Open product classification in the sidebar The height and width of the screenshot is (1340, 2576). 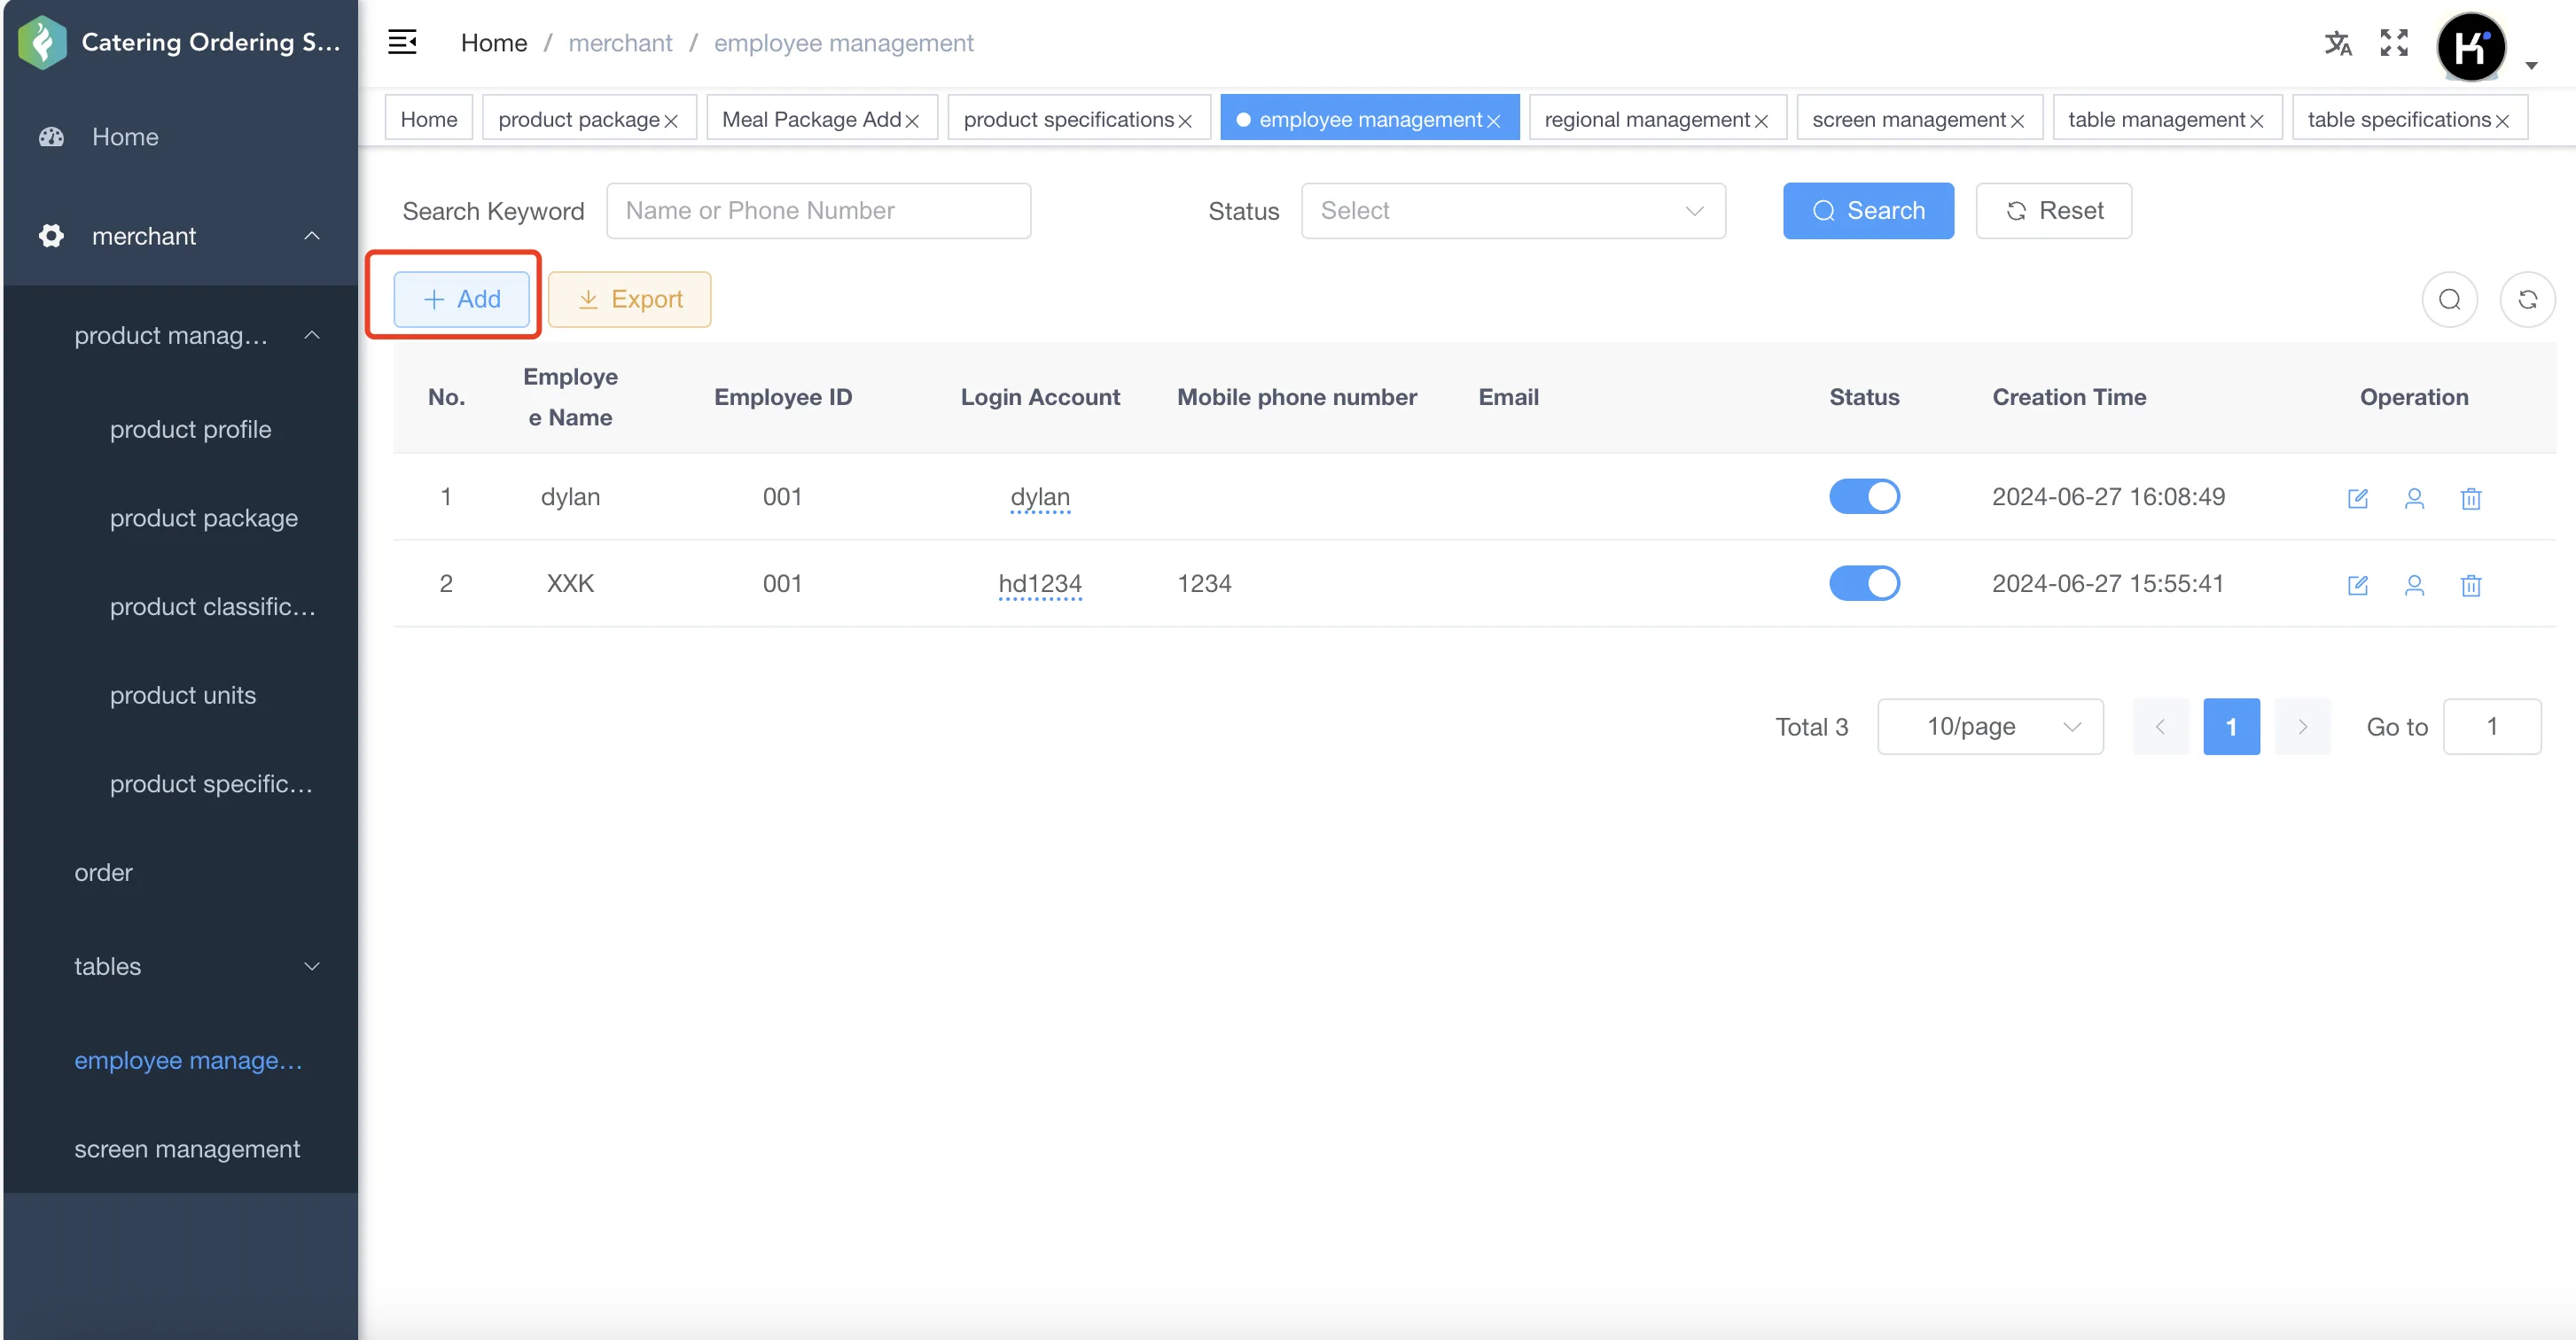click(x=180, y=607)
